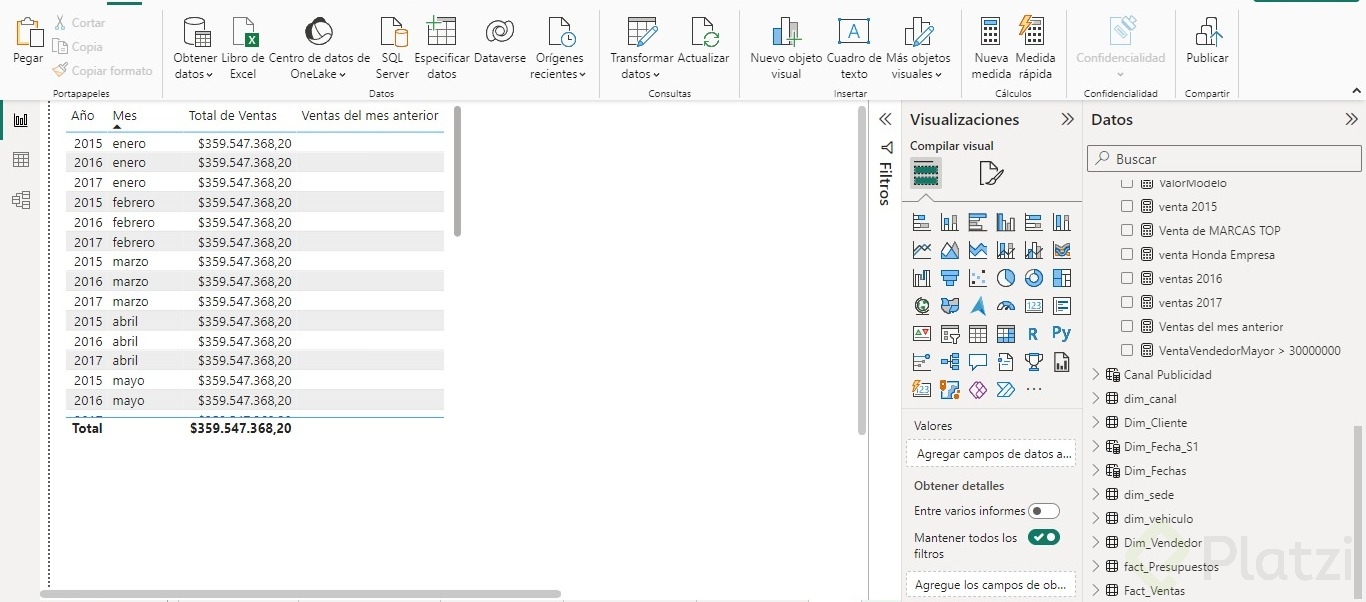Select the card 123 visual
The height and width of the screenshot is (602, 1366).
(1034, 306)
